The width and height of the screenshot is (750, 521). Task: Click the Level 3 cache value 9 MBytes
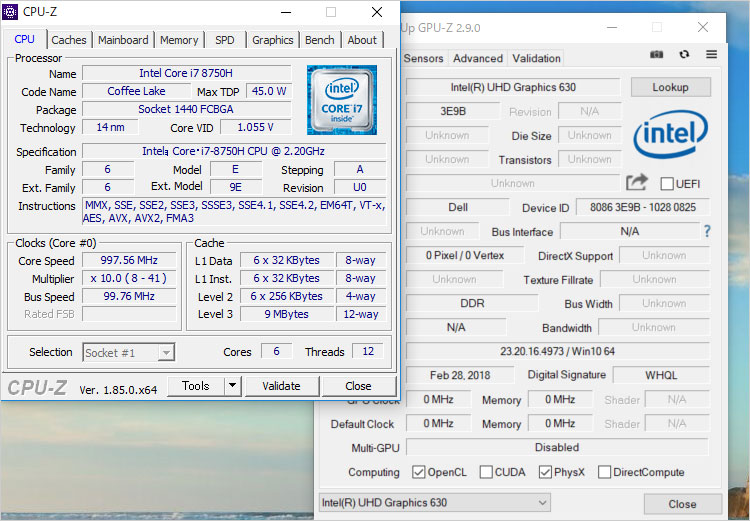[x=287, y=314]
